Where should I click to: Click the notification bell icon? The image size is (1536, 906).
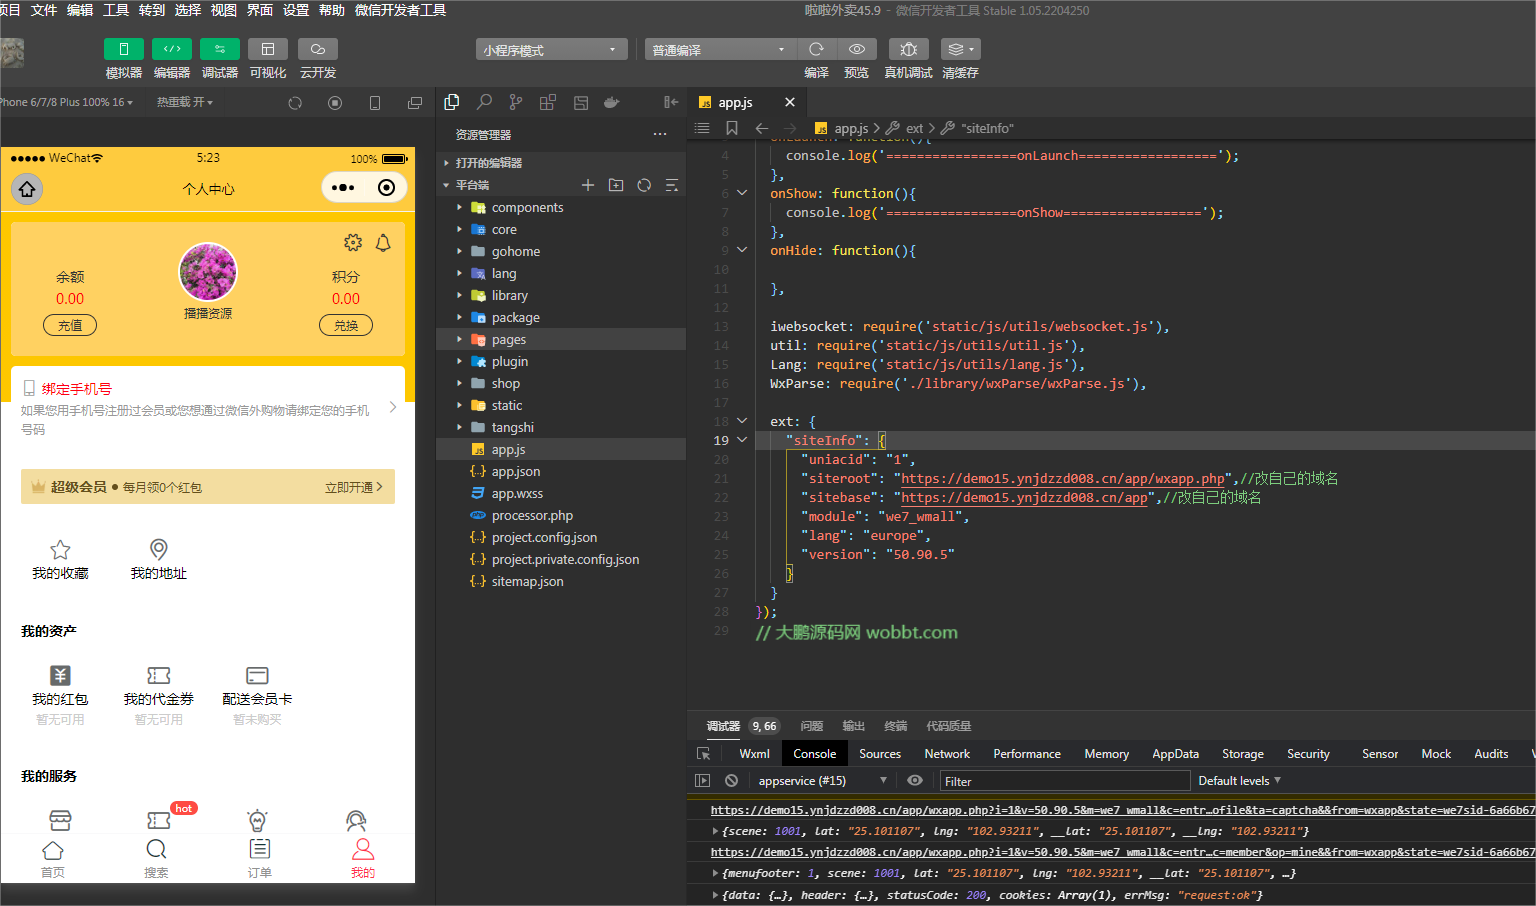pos(383,243)
